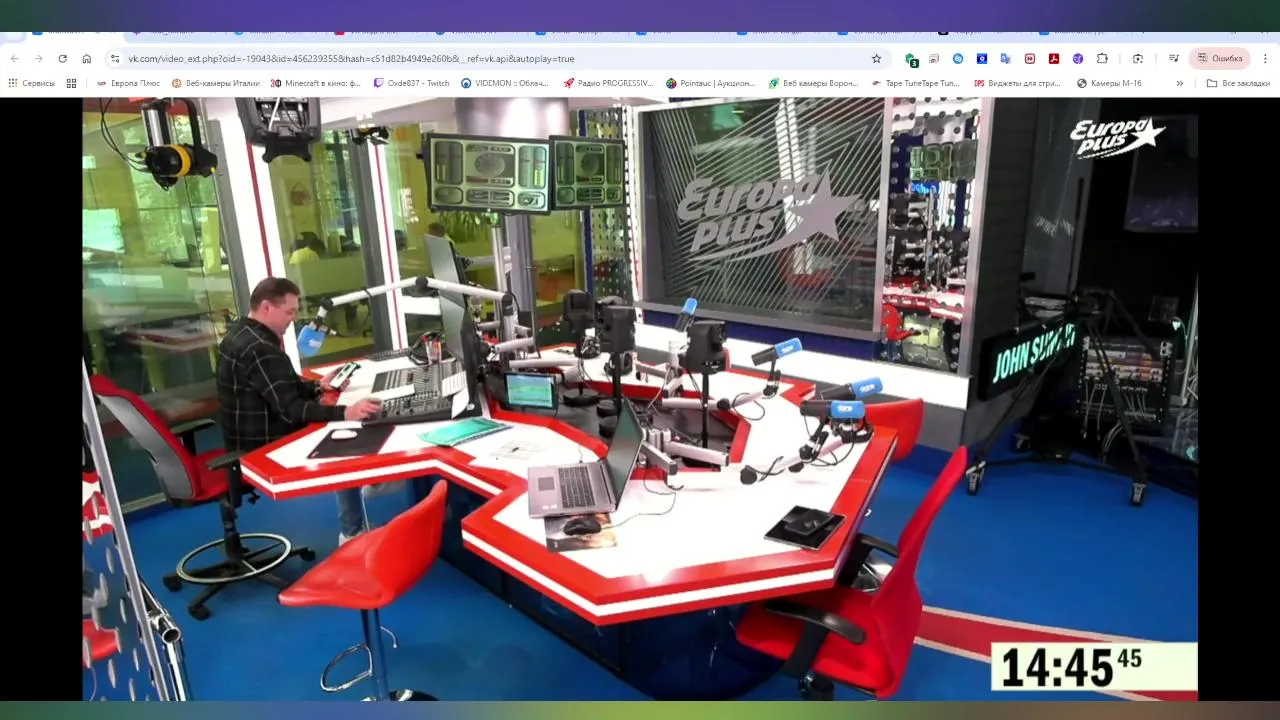Screen dimensions: 1280x720
Task: Click the screenshot lens toolbar icon
Action: [1138, 59]
